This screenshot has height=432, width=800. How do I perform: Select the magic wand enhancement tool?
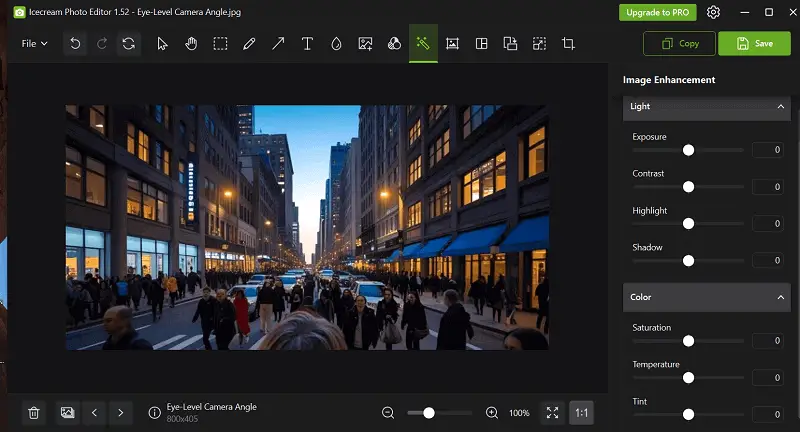(423, 44)
